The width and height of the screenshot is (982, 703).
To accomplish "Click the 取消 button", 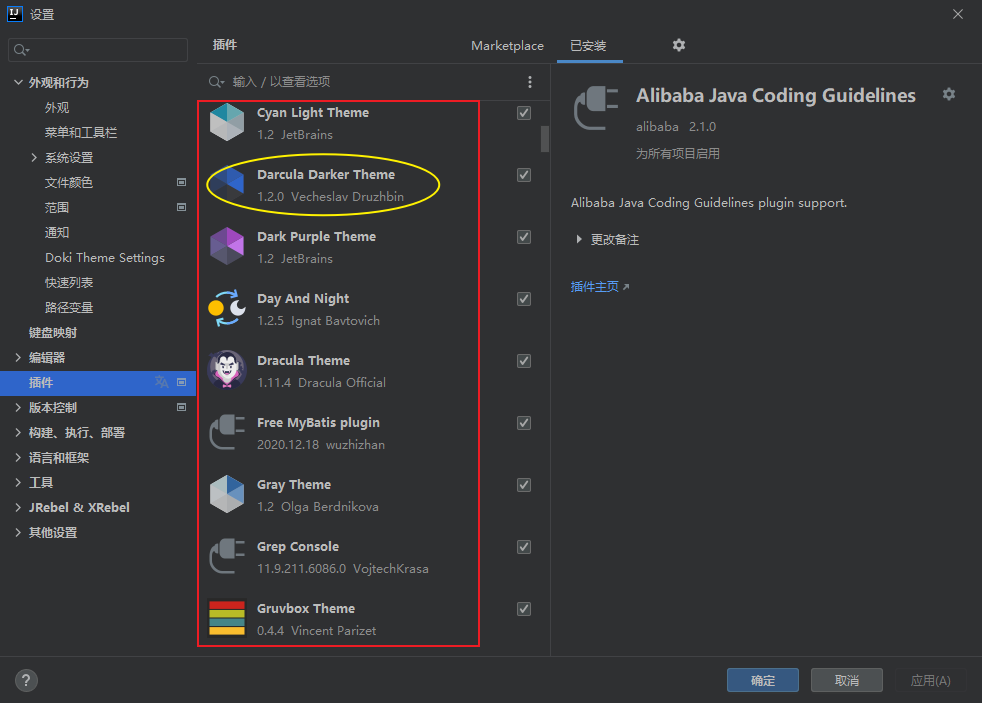I will pyautogui.click(x=847, y=680).
